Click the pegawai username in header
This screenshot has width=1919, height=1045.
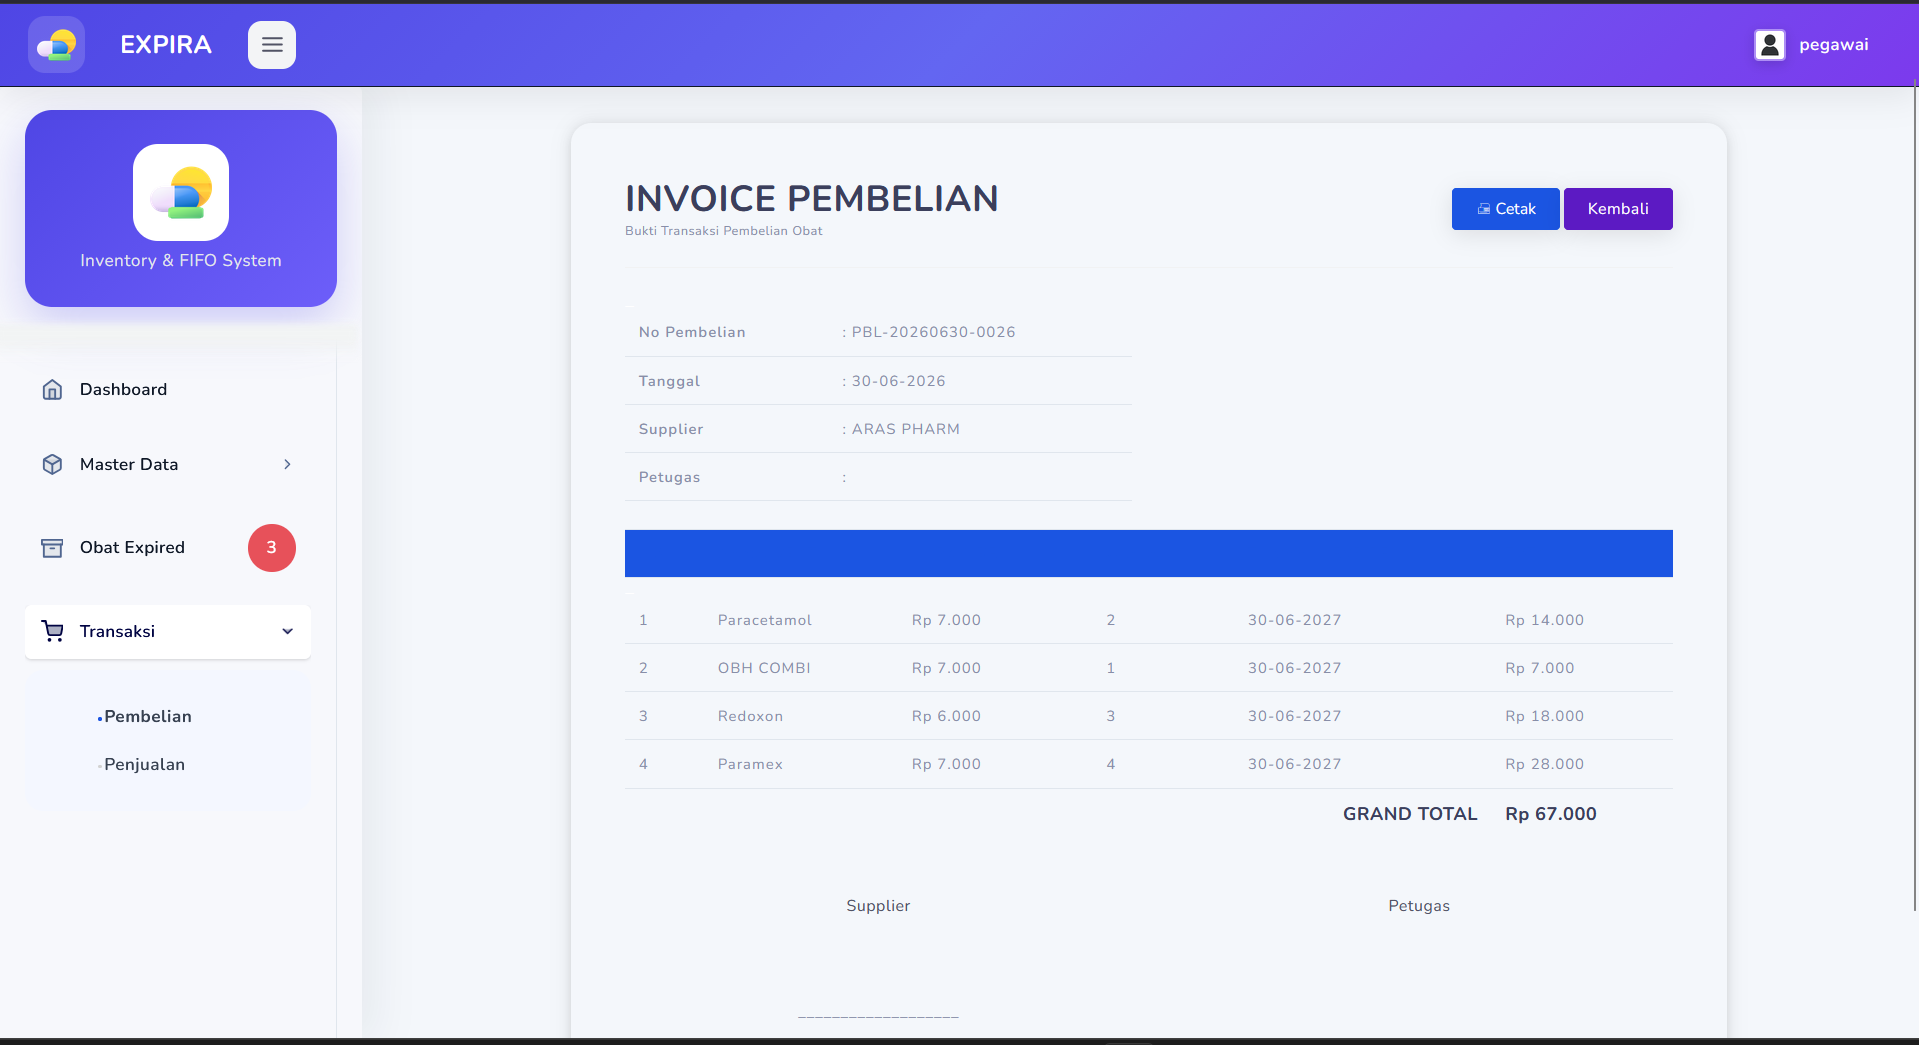[x=1834, y=45]
